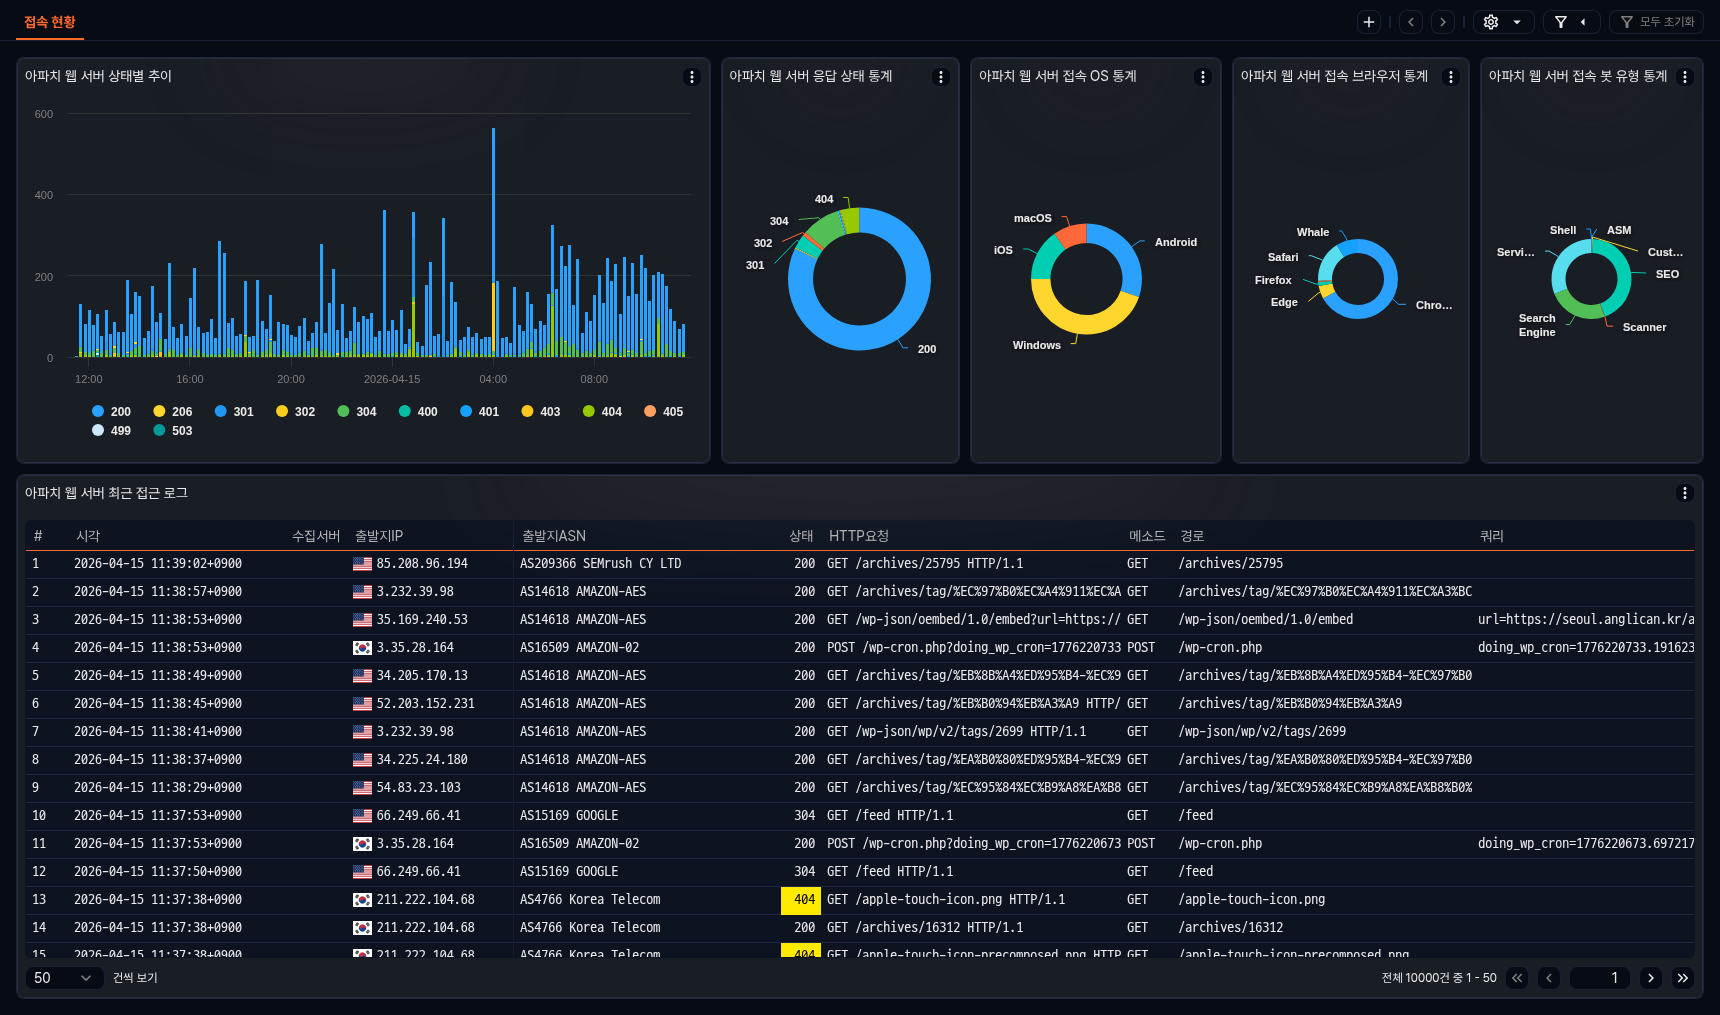Toggle the 200 series in chart legend
The width and height of the screenshot is (1720, 1015).
(111, 412)
